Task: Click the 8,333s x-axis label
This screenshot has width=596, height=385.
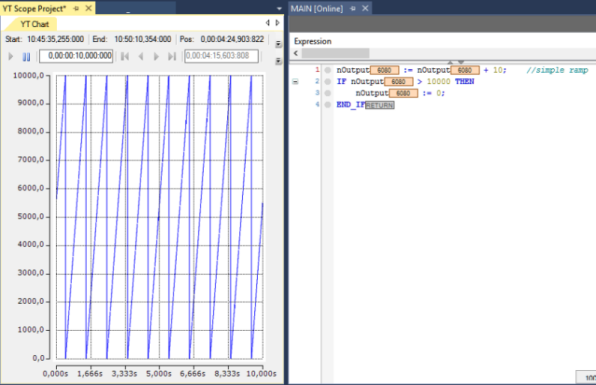Action: click(227, 374)
